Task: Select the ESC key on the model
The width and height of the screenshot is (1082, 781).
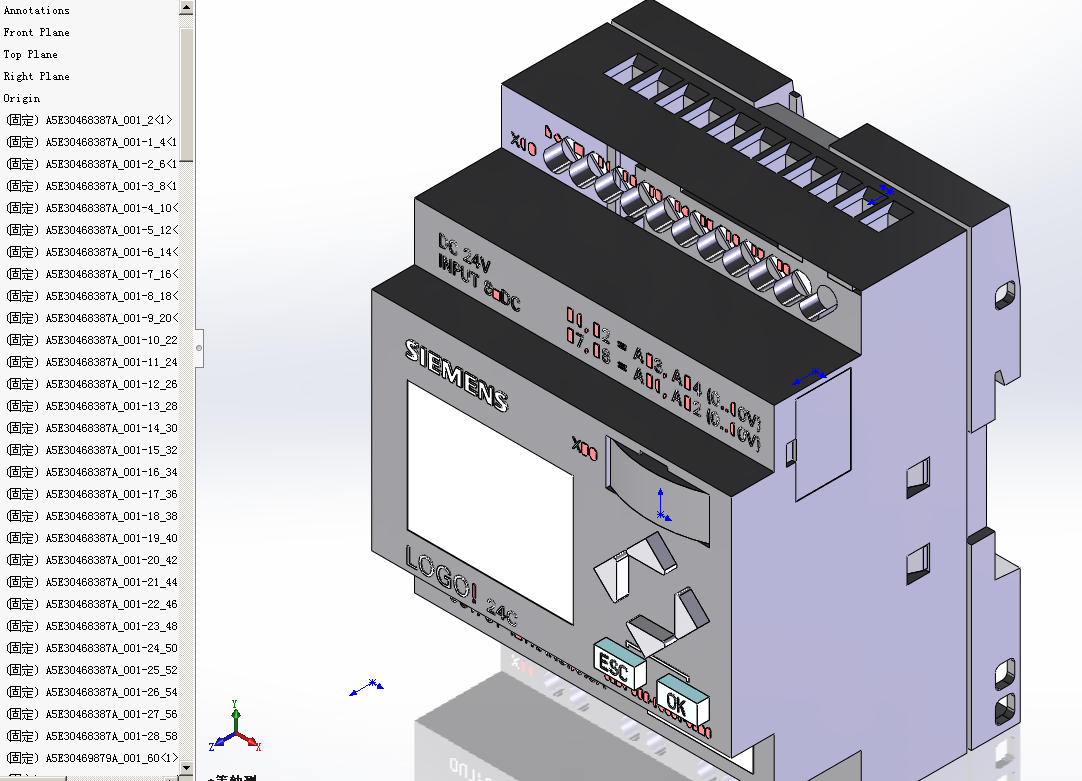Action: [x=619, y=664]
